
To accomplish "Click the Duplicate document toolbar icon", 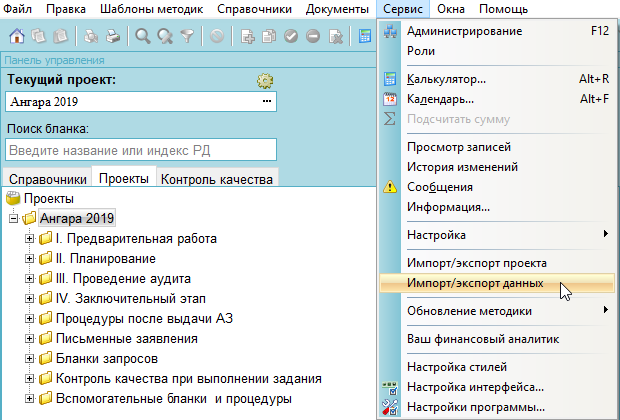I will point(269,37).
